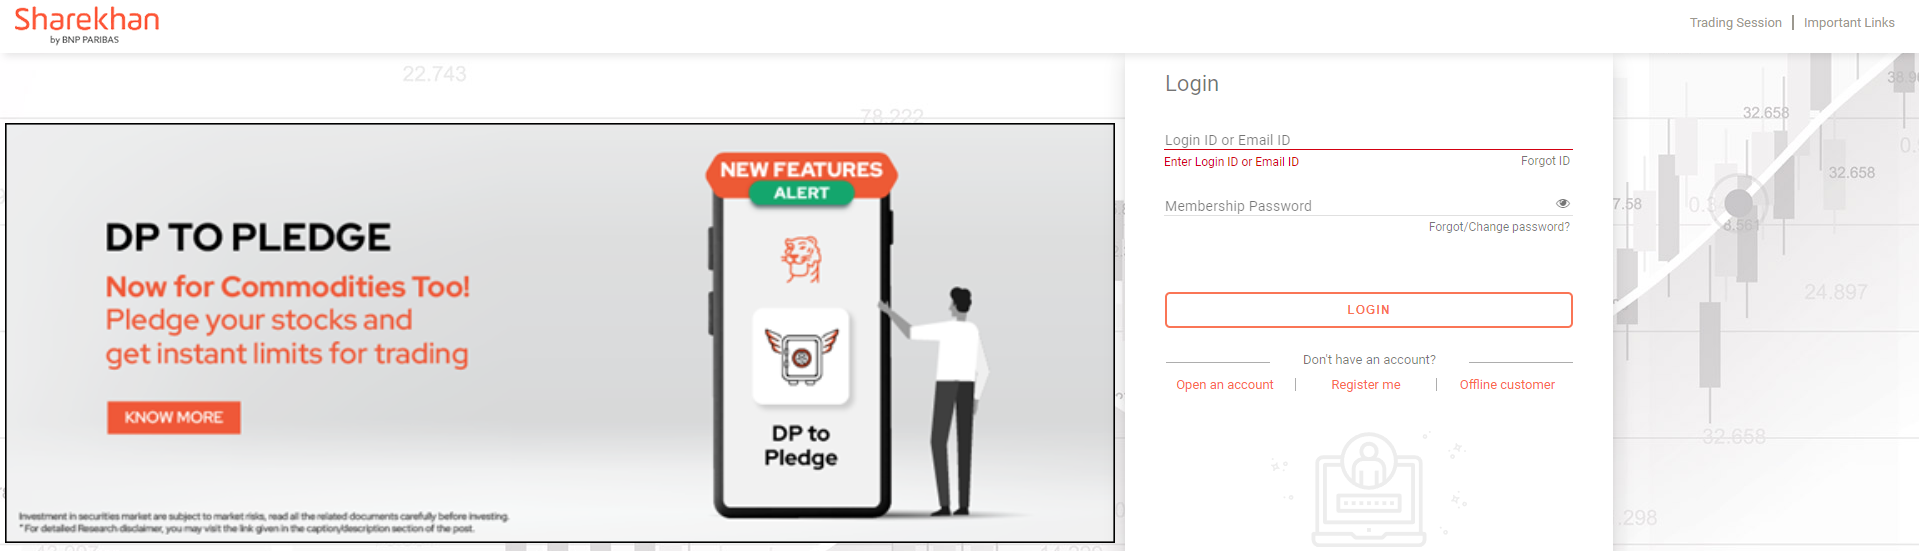Click the winged safe DP to Pledge icon
1919x551 pixels.
tap(801, 356)
